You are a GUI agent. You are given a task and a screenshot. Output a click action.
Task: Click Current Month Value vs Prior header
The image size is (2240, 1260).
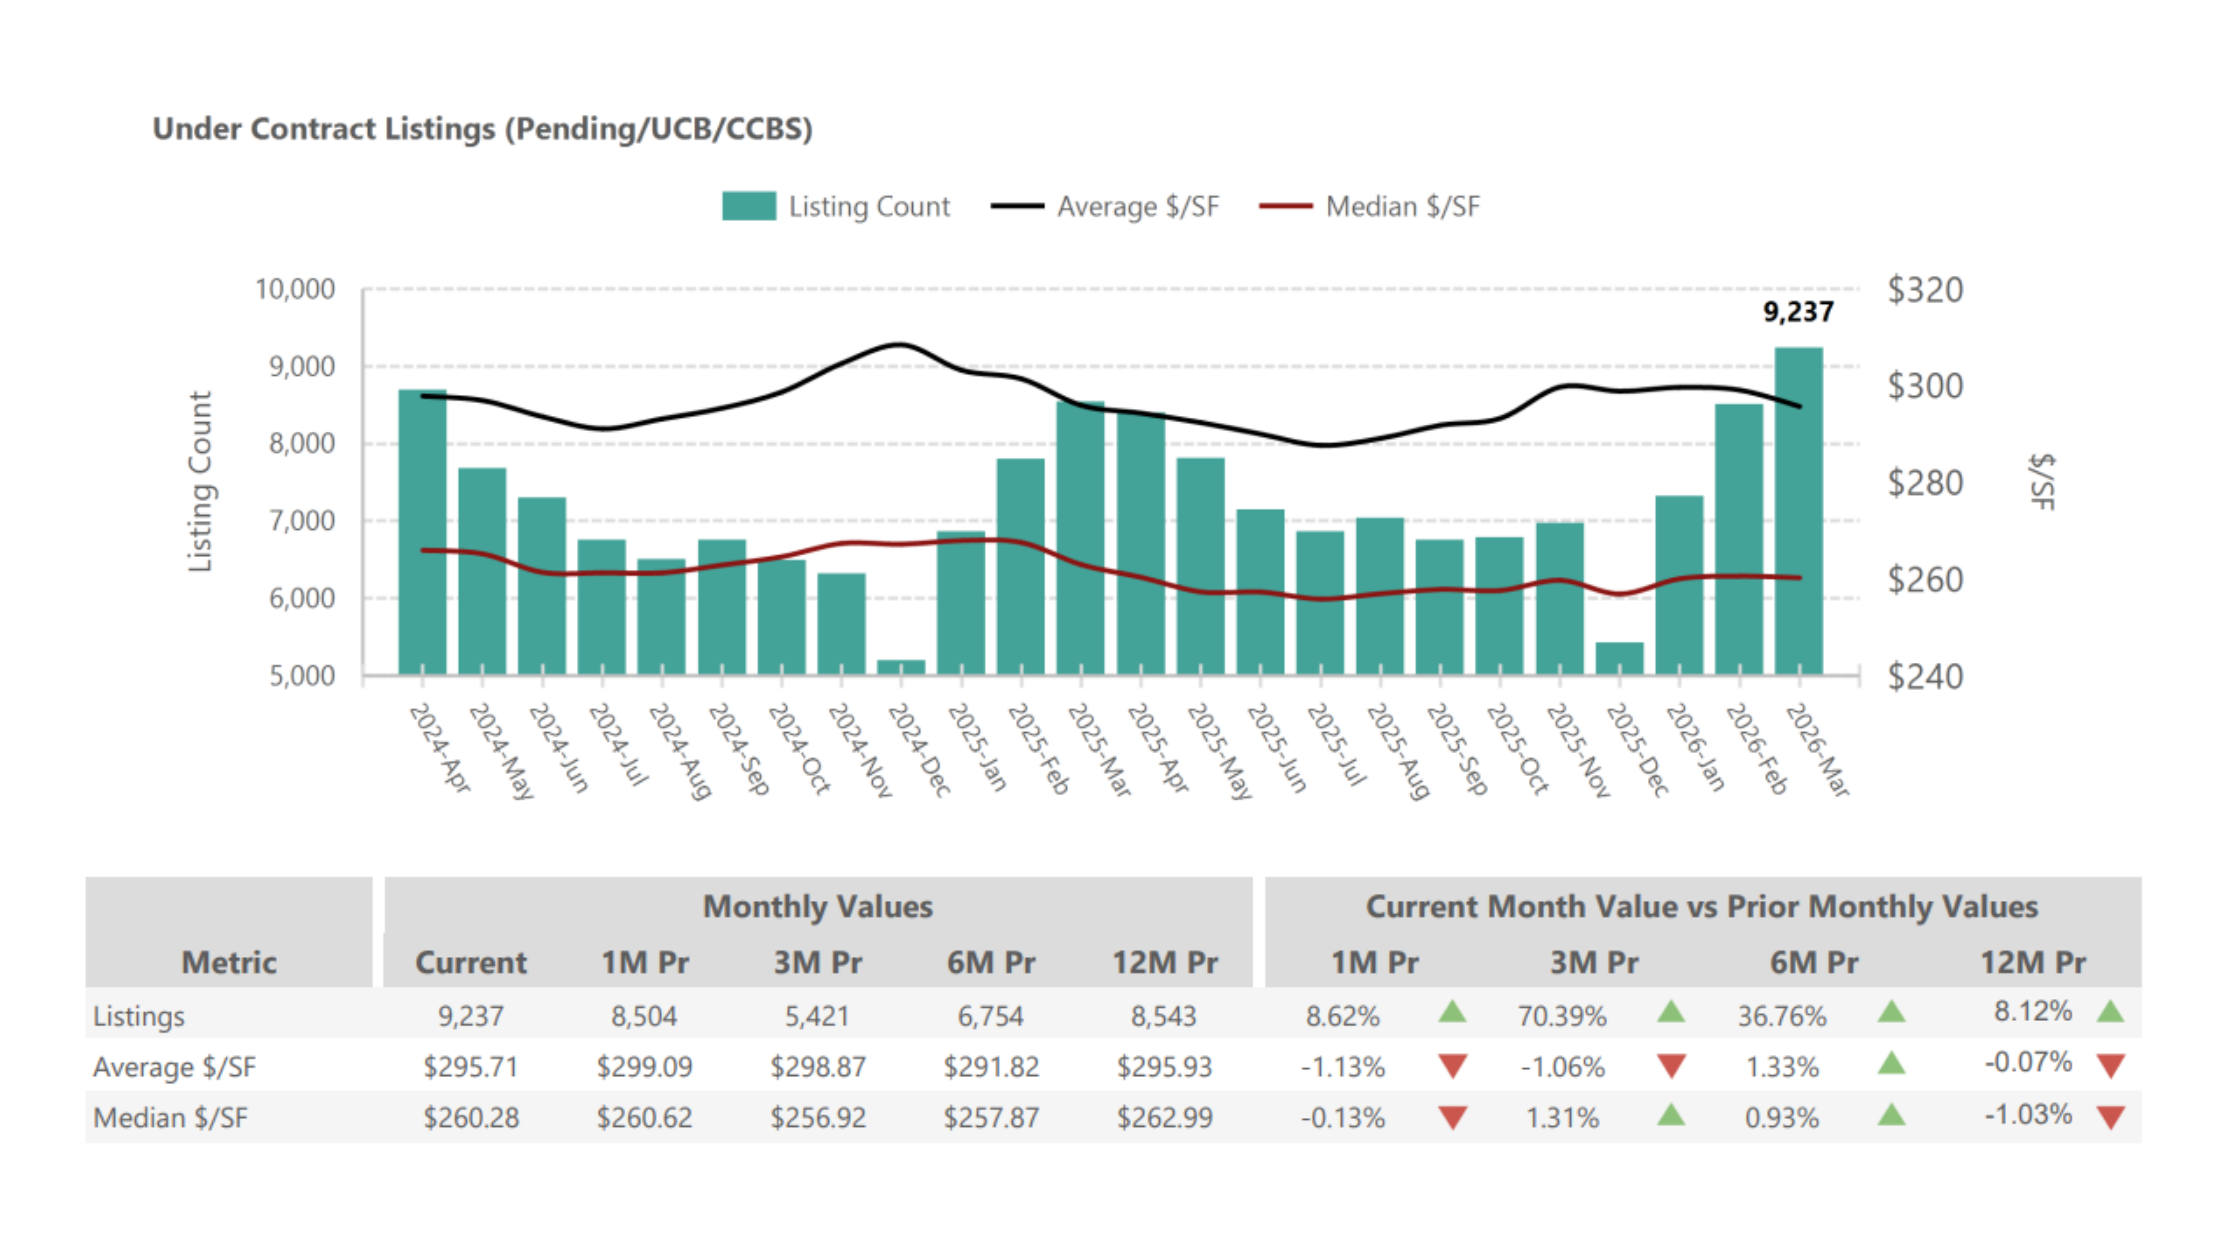pos(1701,906)
